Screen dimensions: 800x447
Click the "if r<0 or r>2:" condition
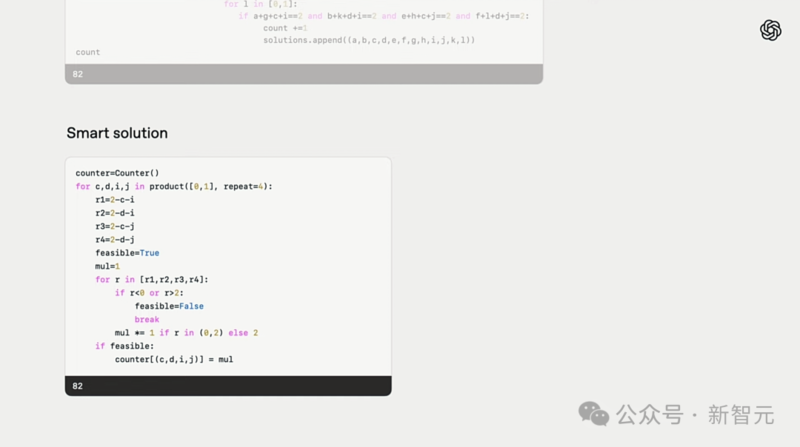pyautogui.click(x=149, y=293)
